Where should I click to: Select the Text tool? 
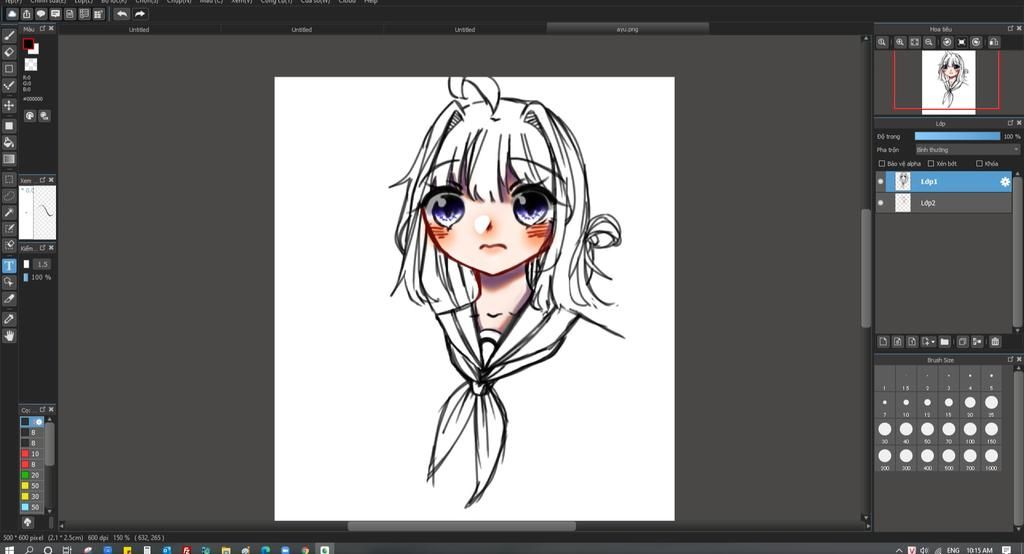tap(9, 265)
